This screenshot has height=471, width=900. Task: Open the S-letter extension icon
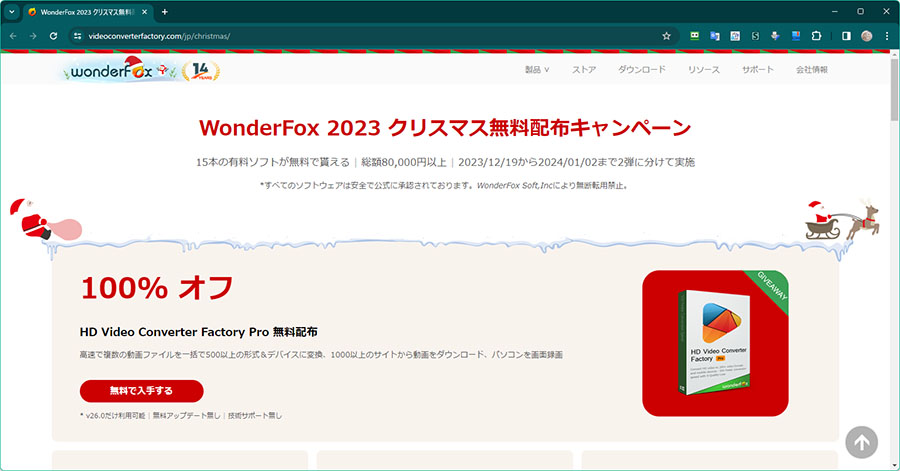755,36
